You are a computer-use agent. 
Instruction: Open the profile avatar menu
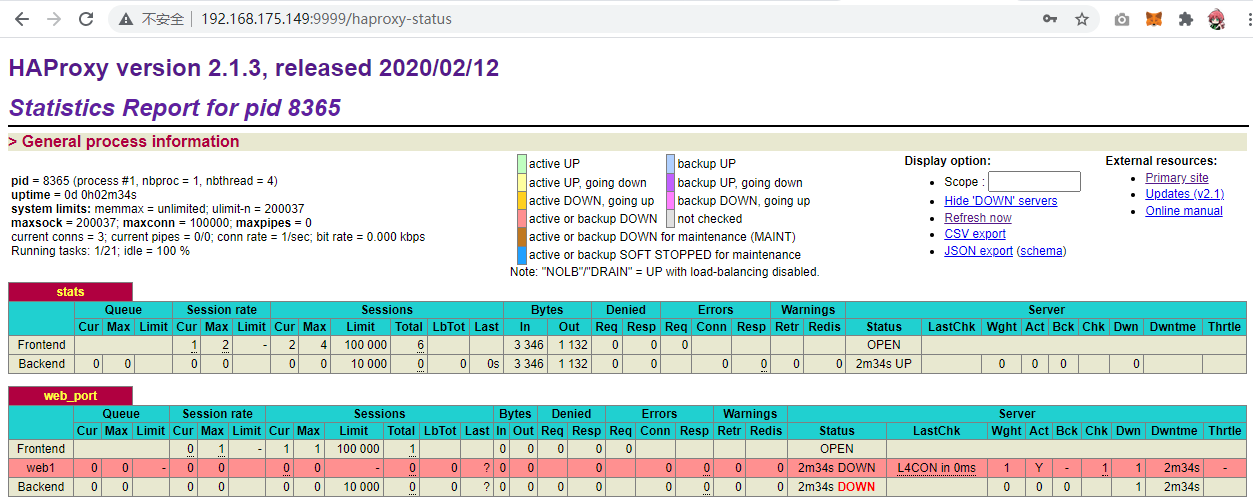pos(1217,19)
